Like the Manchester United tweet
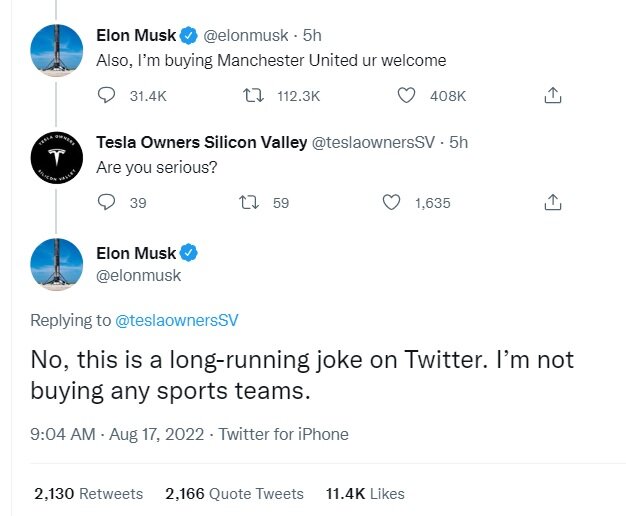Screen dimensions: 626x516 coord(407,96)
